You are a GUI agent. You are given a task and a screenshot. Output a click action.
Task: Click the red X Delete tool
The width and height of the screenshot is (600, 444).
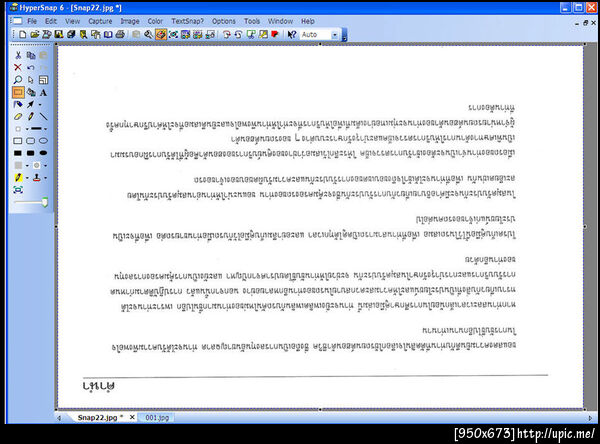(18, 68)
